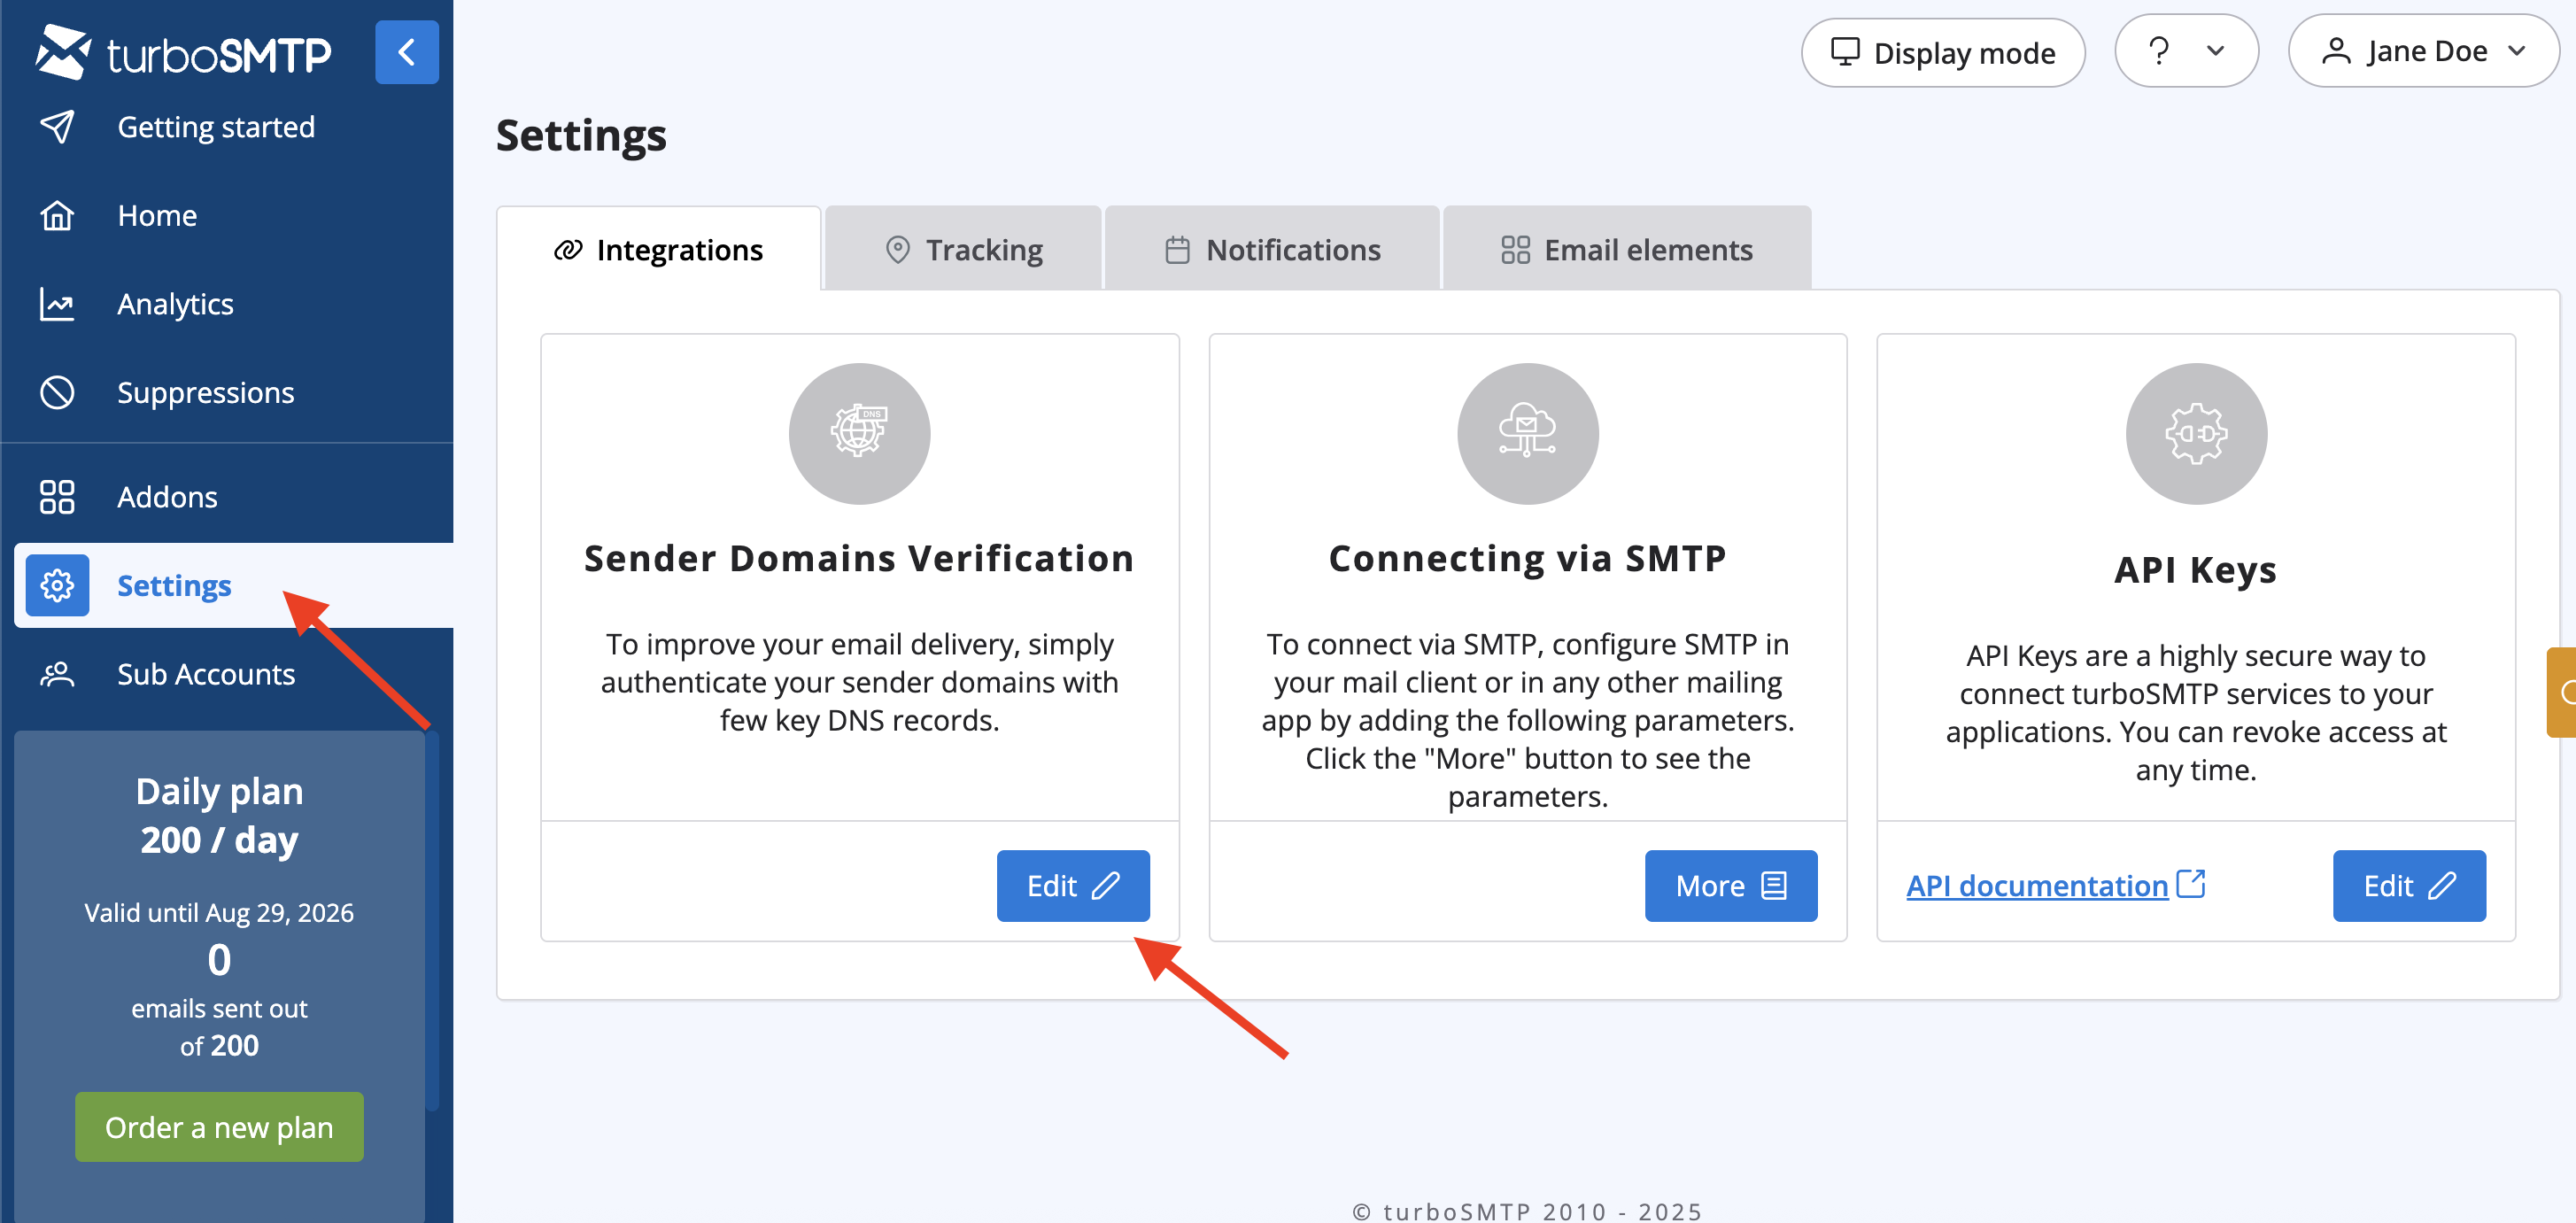
Task: Expand the help question mark dropdown
Action: (x=2186, y=51)
